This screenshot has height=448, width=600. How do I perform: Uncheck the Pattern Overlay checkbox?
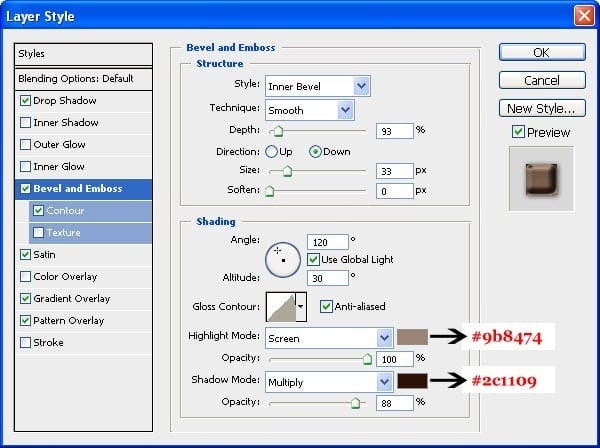click(25, 321)
